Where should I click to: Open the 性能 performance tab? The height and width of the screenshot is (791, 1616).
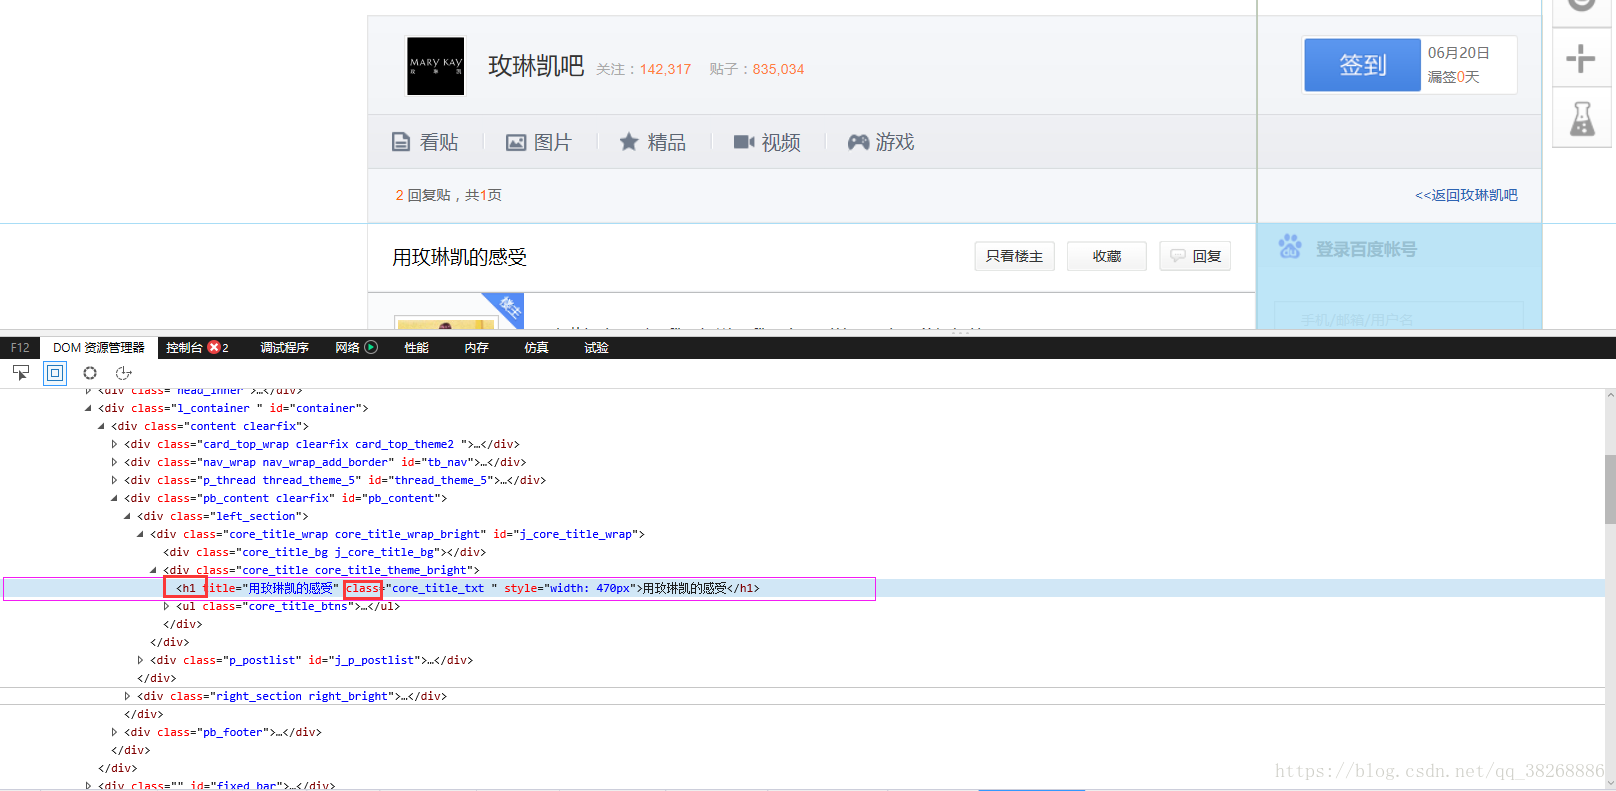(417, 348)
